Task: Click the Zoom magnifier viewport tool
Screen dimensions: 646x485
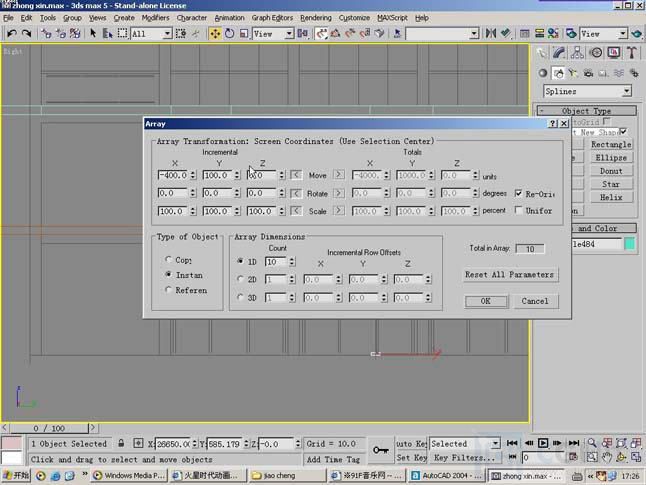Action: coord(592,443)
